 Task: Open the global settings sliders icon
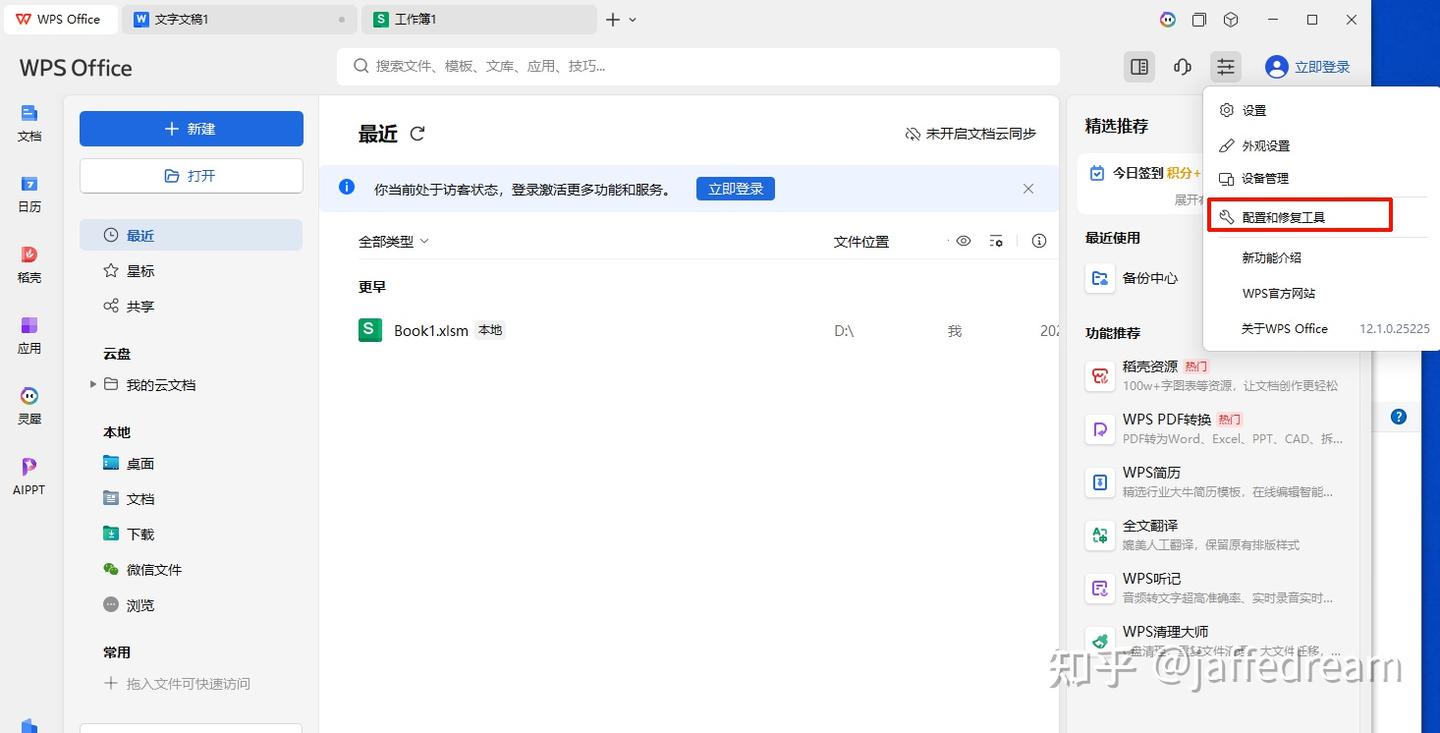(x=1225, y=67)
